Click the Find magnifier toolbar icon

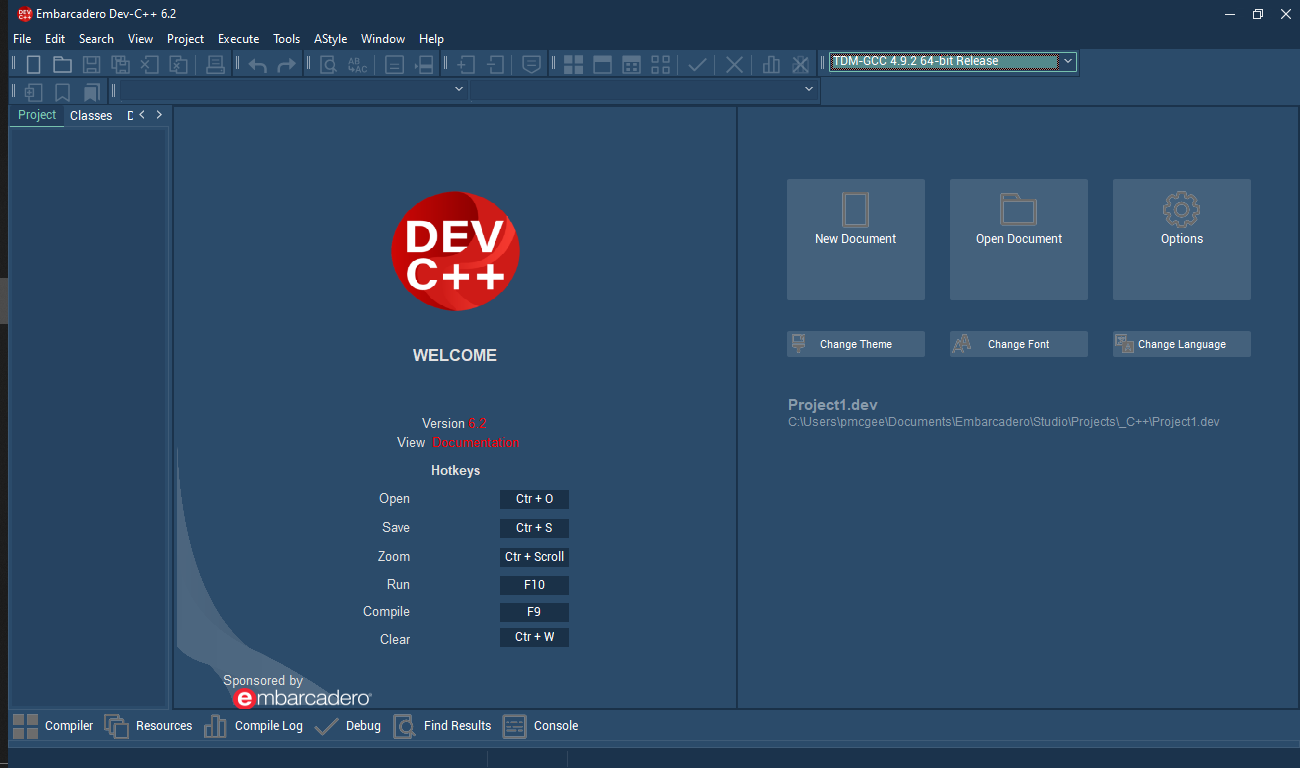pyautogui.click(x=328, y=65)
